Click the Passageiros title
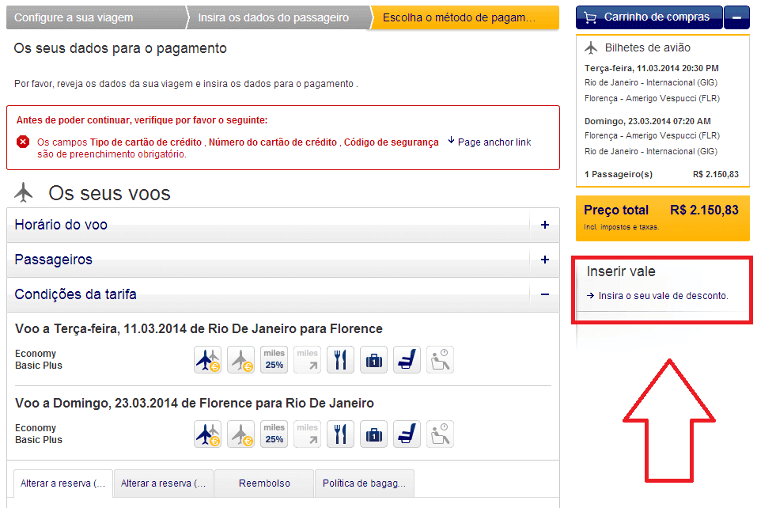This screenshot has height=508, width=757. tap(53, 259)
